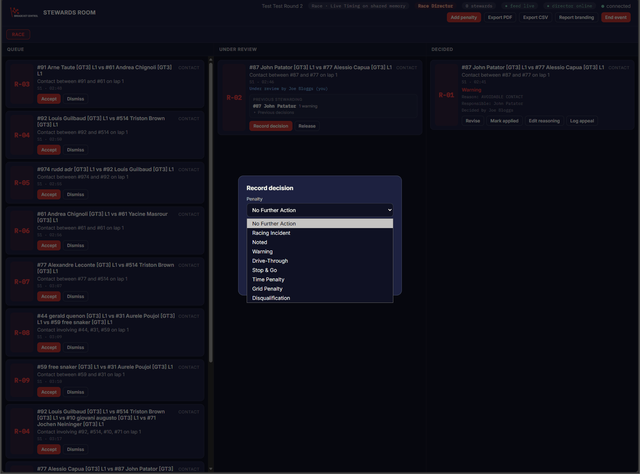Click the app logo in the header
The width and height of the screenshot is (640, 474).
pyautogui.click(x=23, y=12)
